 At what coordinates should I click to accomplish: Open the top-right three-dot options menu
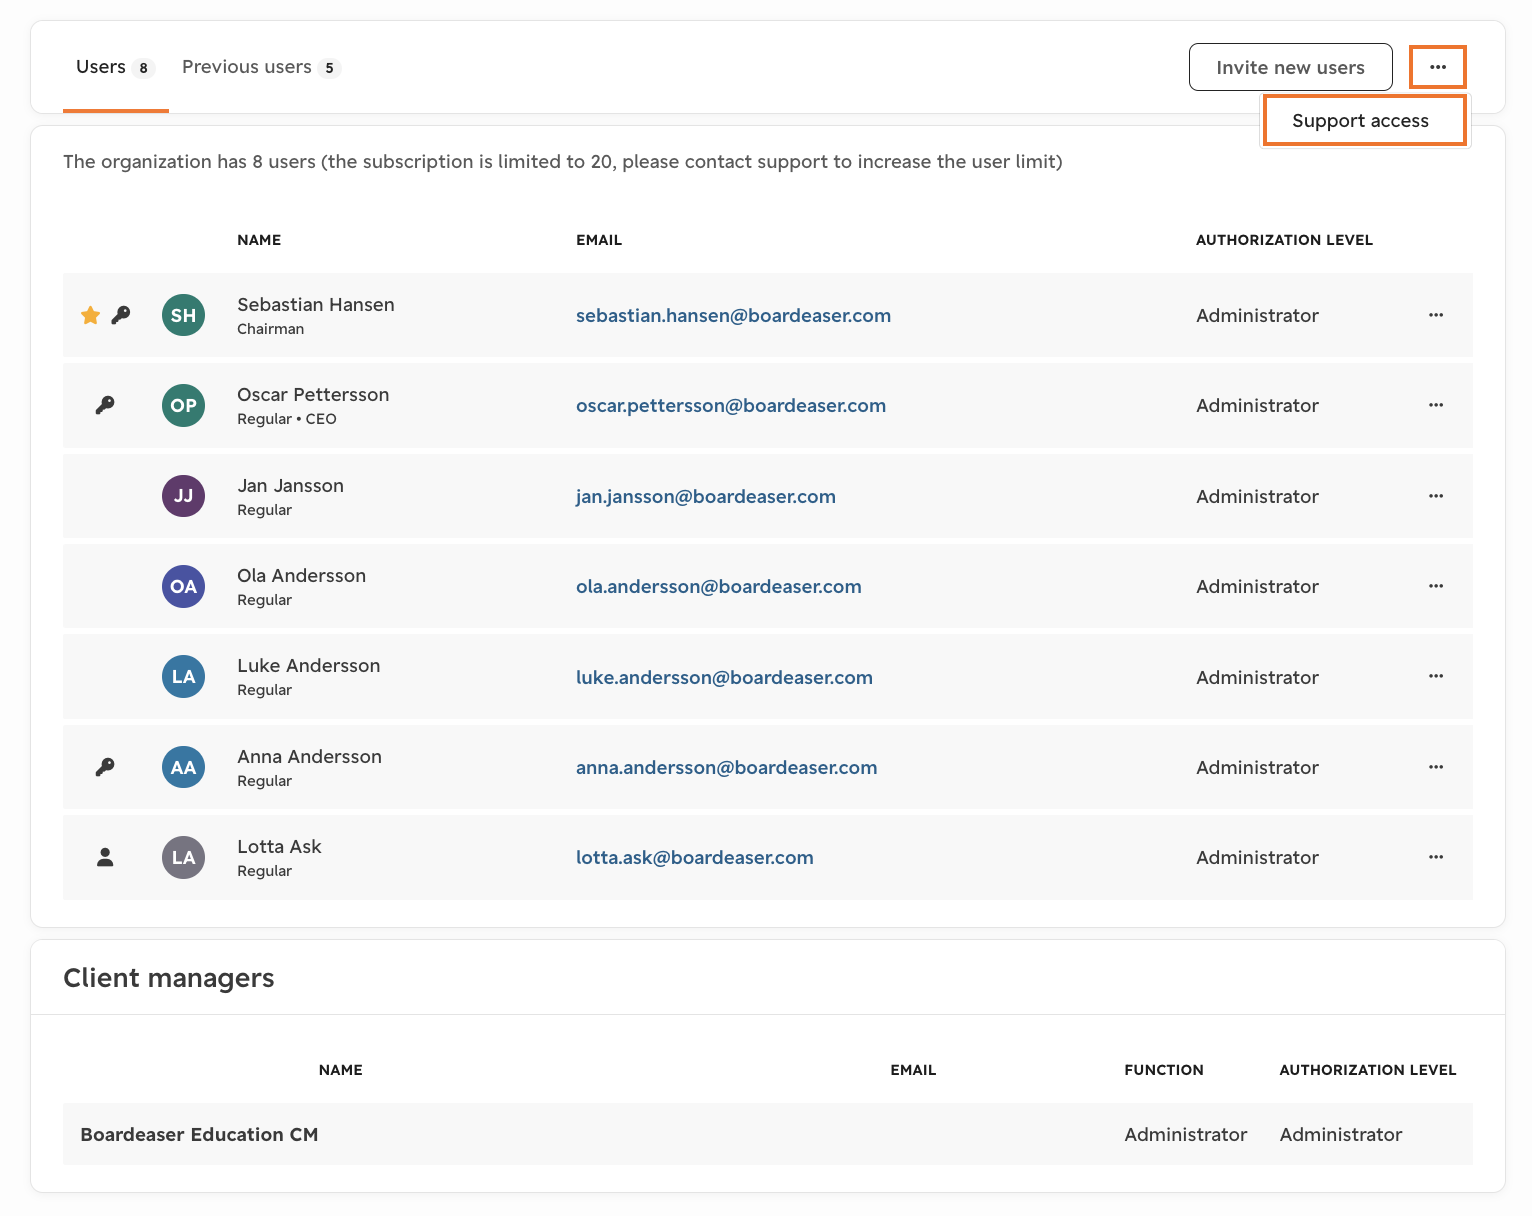[x=1437, y=67]
